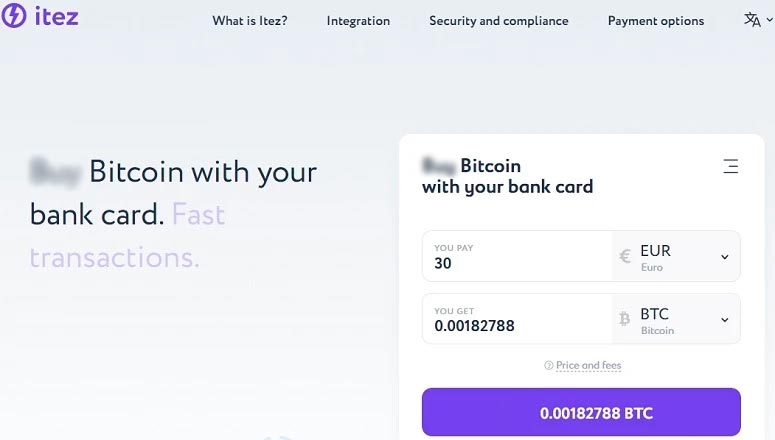
Task: Click the Fast transactions hero text
Action: (x=127, y=236)
